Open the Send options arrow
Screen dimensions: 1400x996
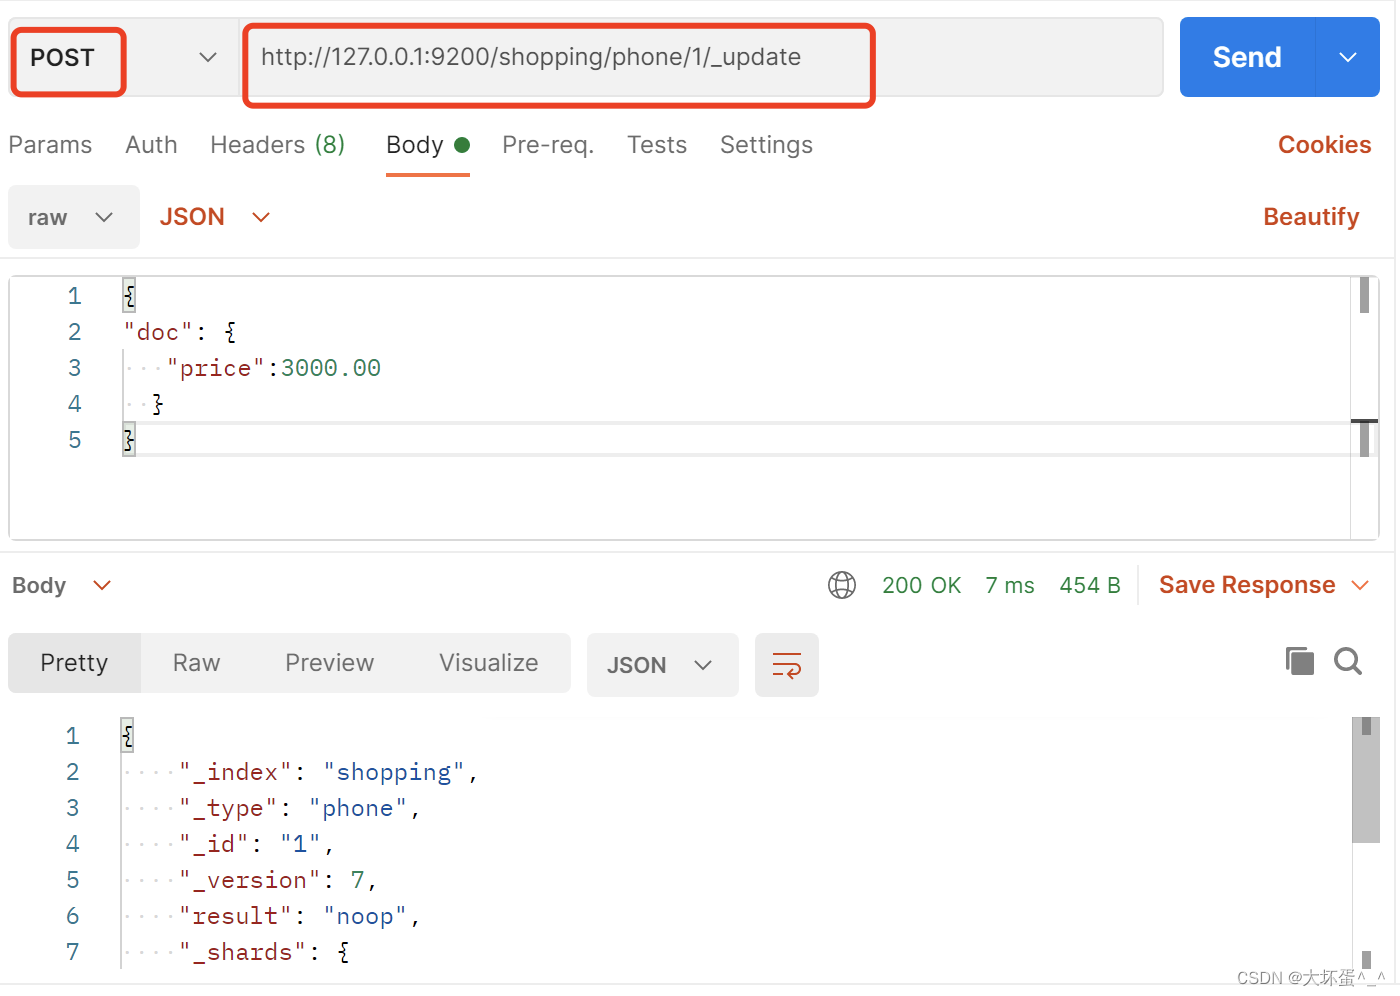[1348, 57]
